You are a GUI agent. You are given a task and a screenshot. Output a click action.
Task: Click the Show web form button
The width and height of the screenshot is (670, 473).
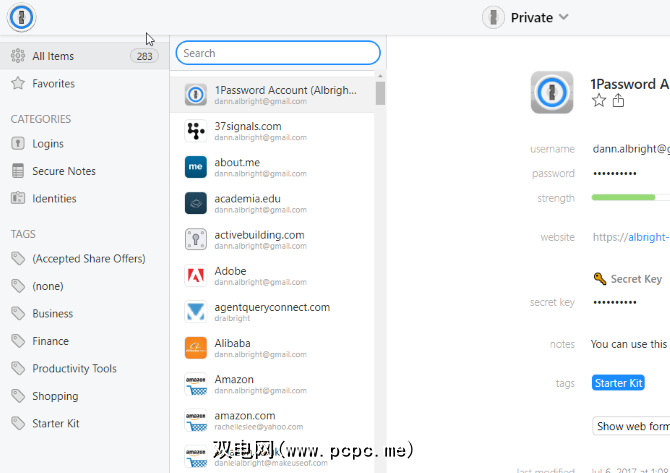coord(632,426)
